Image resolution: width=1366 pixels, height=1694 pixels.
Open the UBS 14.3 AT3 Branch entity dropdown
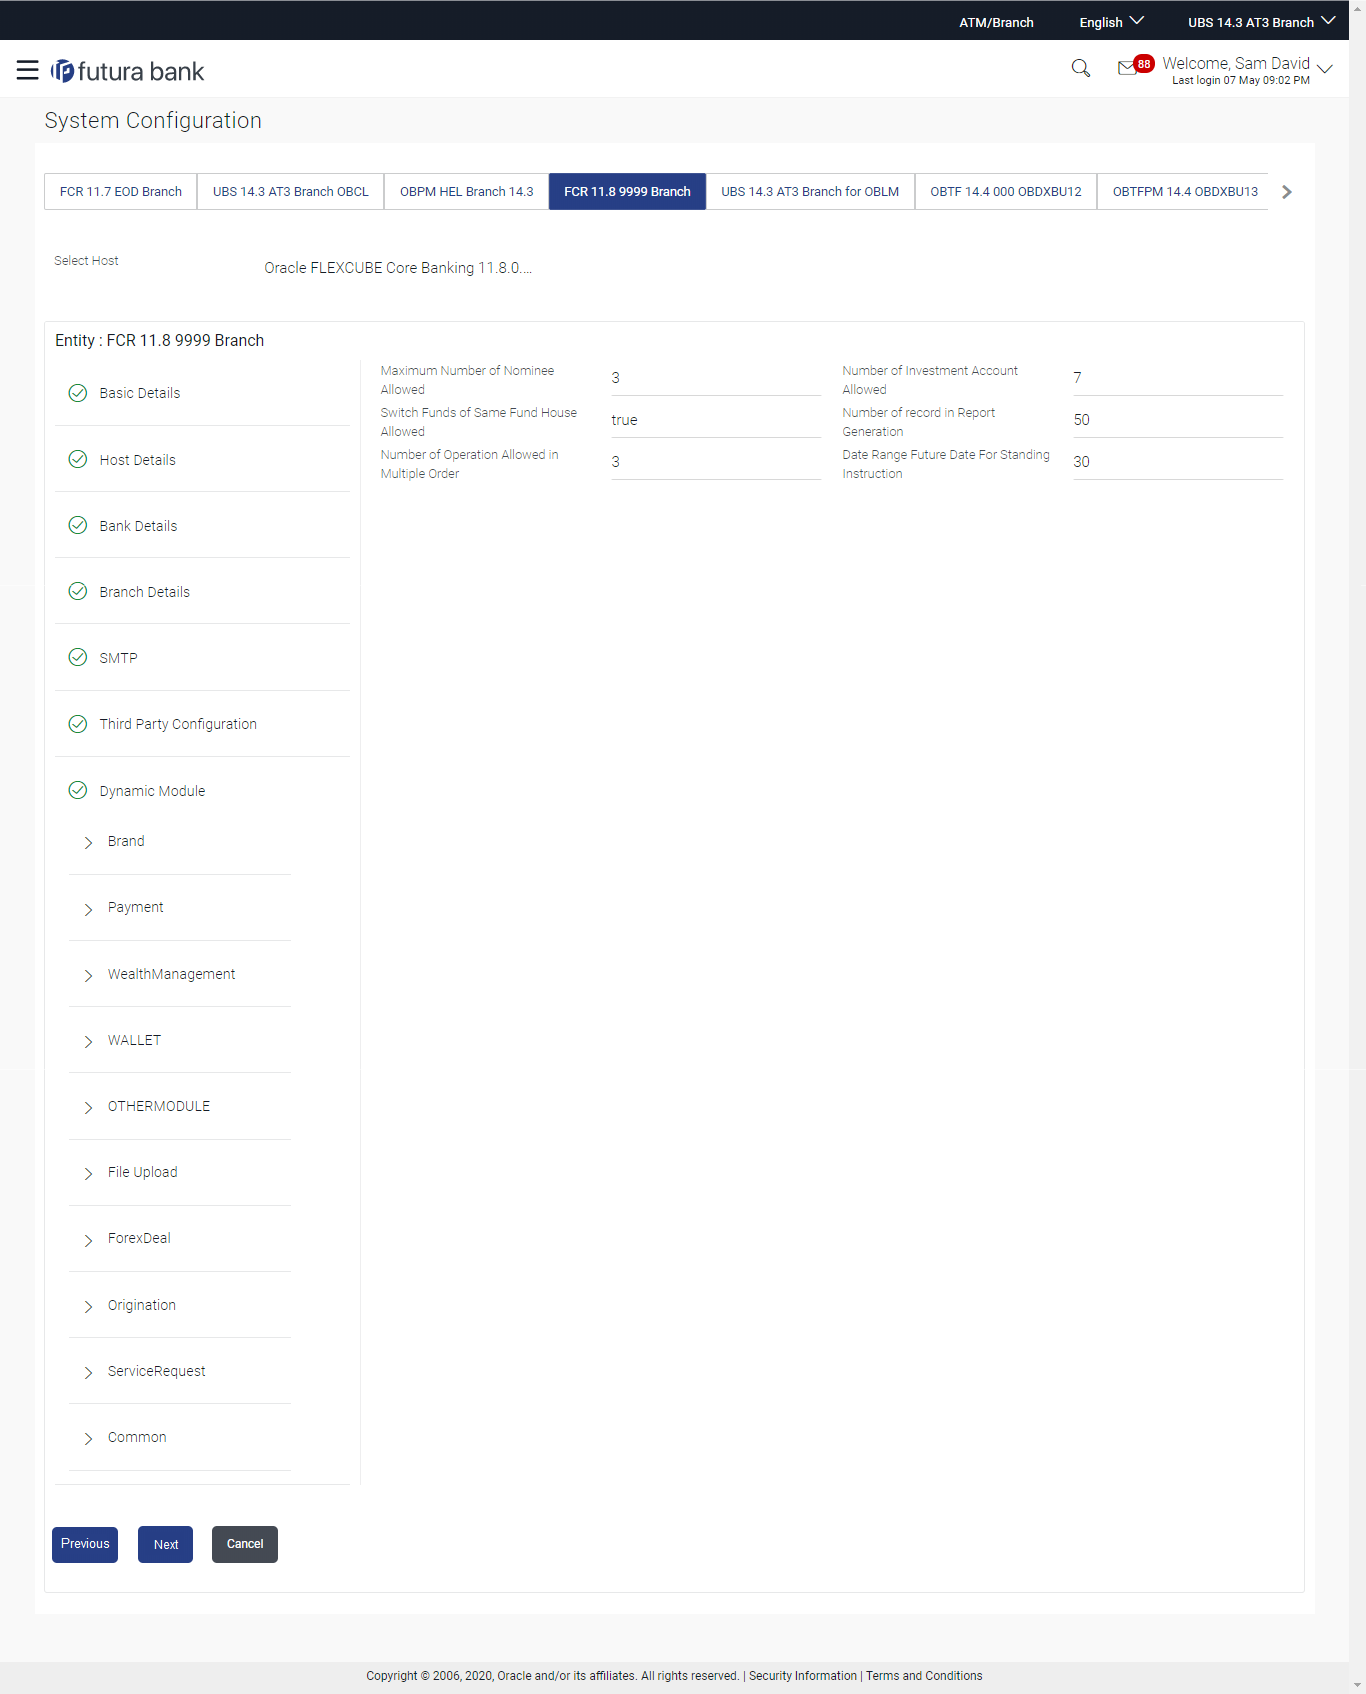pos(1261,22)
